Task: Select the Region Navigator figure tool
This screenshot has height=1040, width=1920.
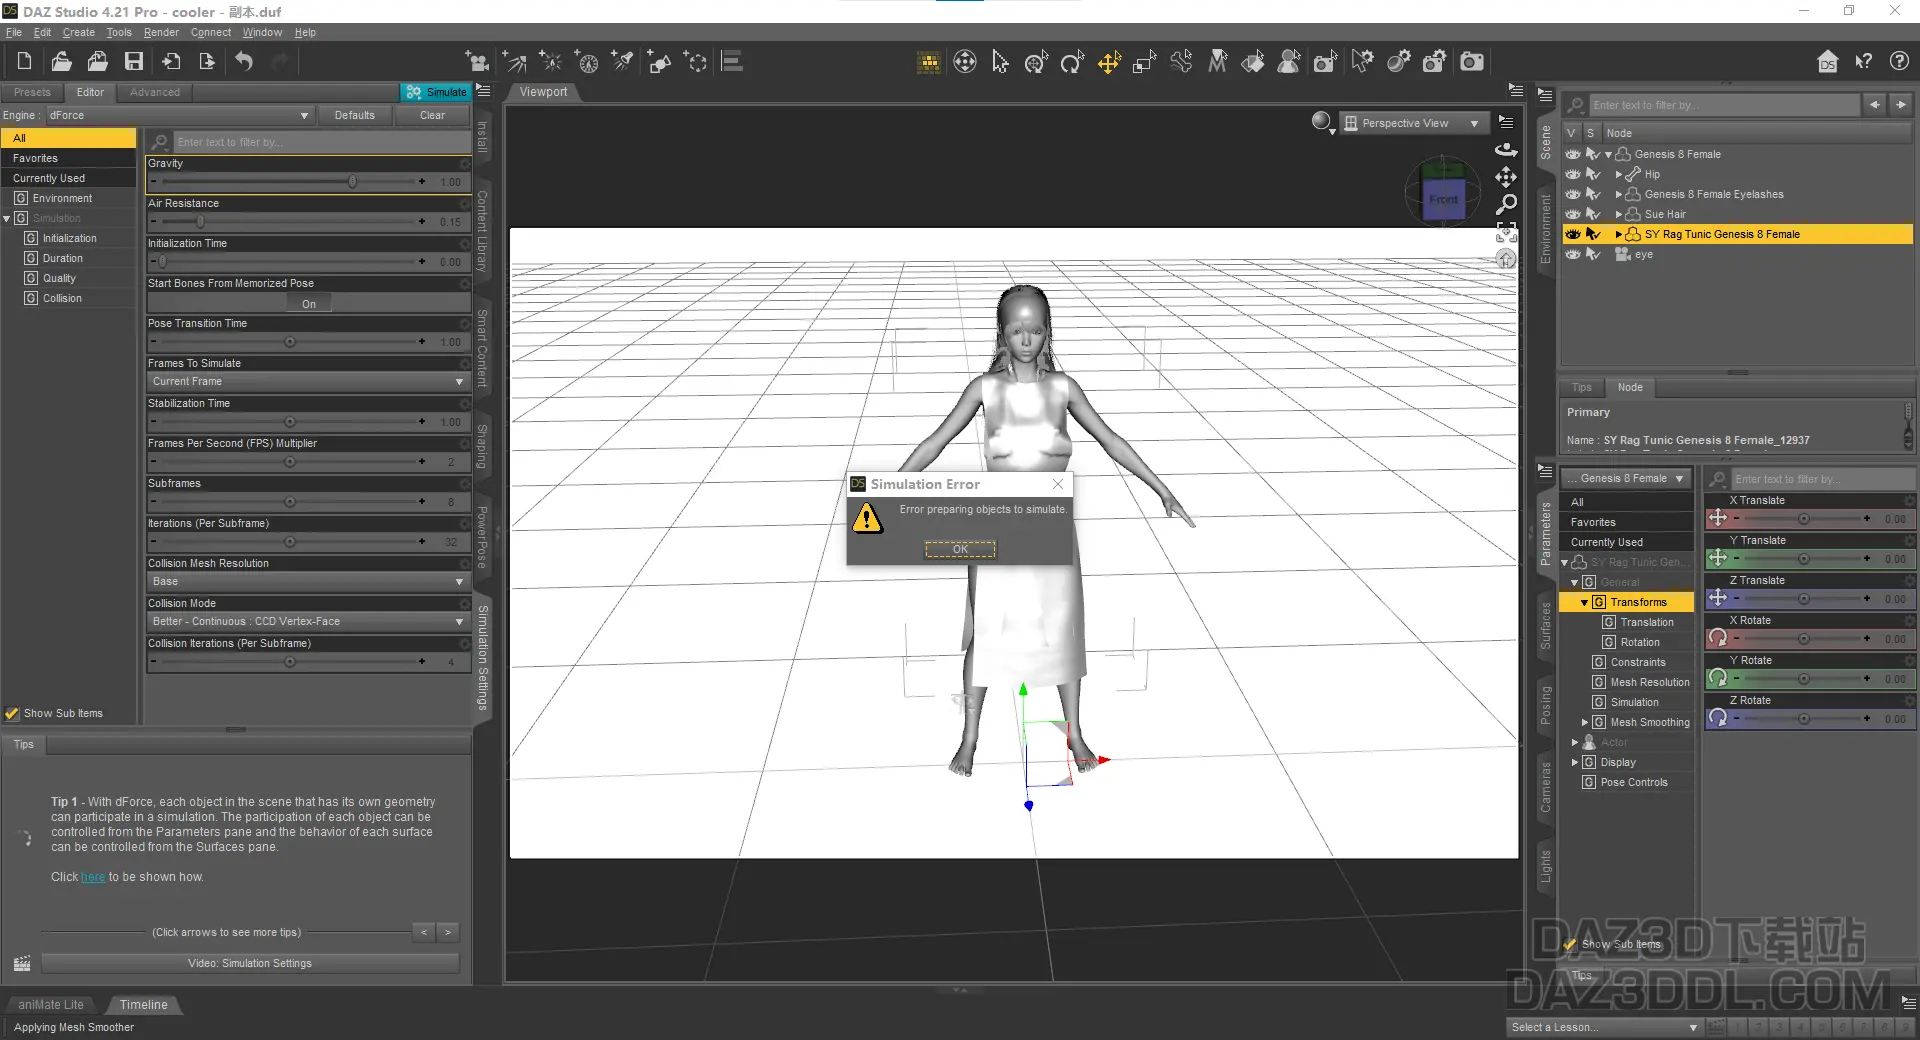Action: pos(1289,62)
